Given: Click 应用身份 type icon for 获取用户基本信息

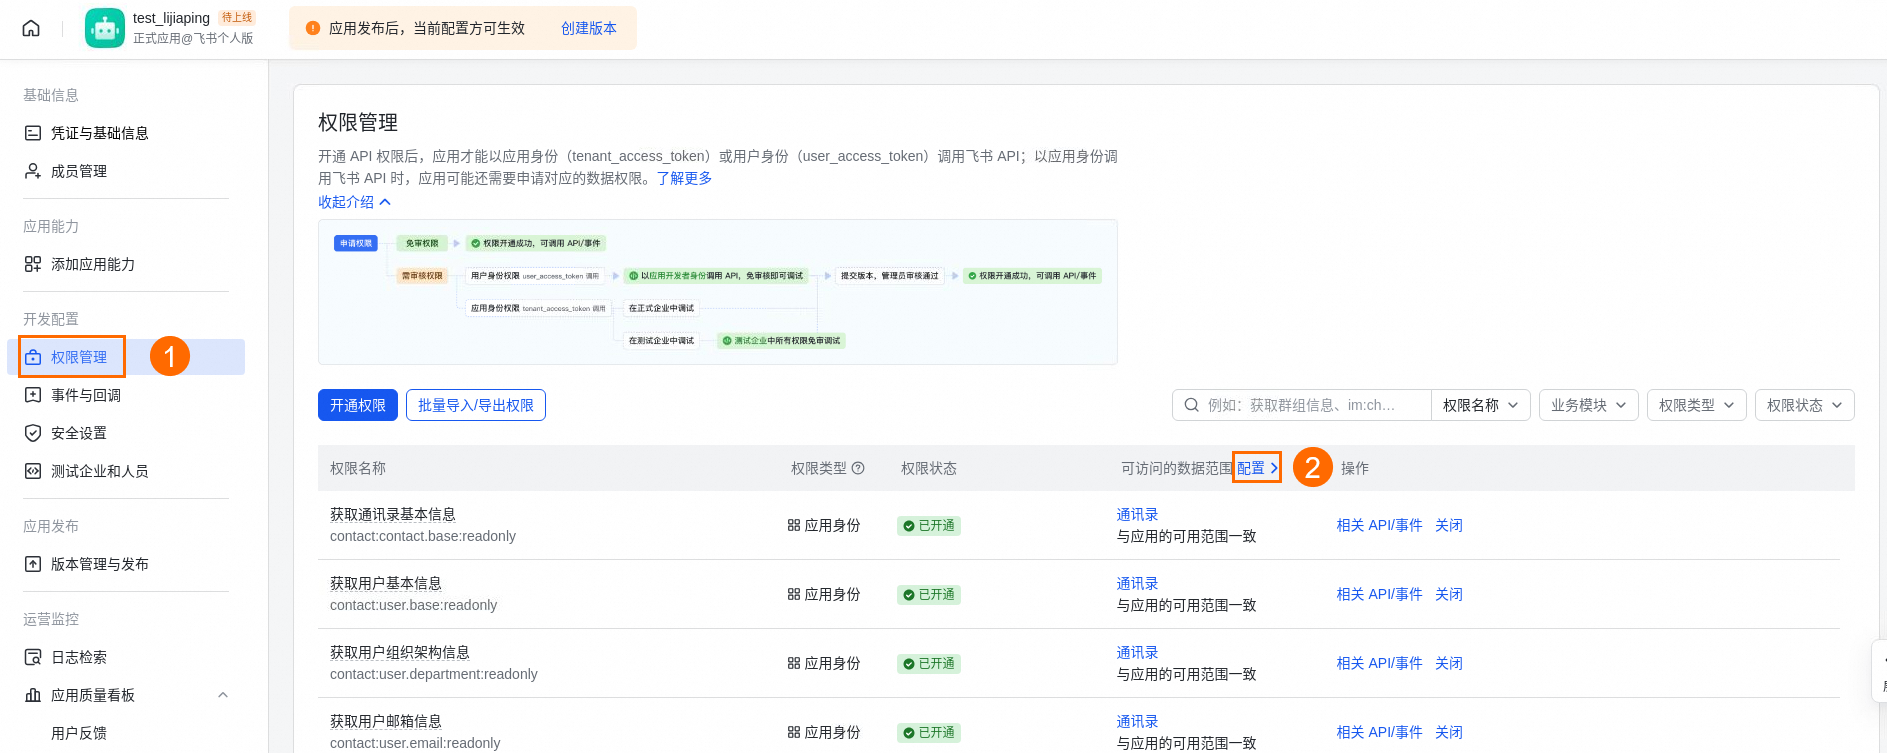Looking at the screenshot, I should [x=794, y=594].
